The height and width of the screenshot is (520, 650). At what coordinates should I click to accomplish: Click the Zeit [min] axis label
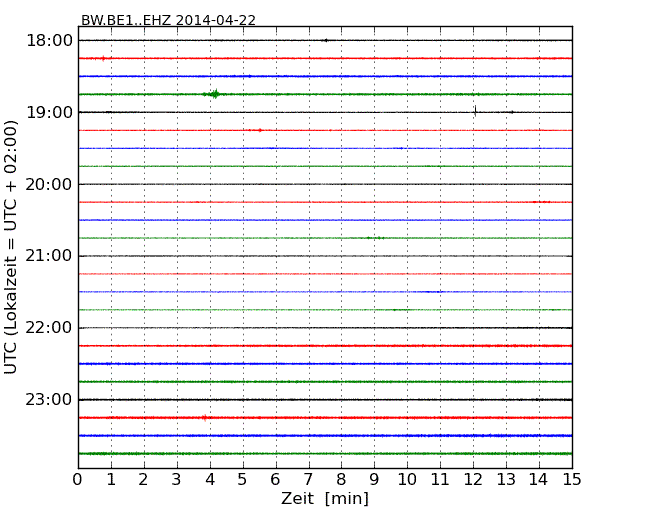click(325, 498)
